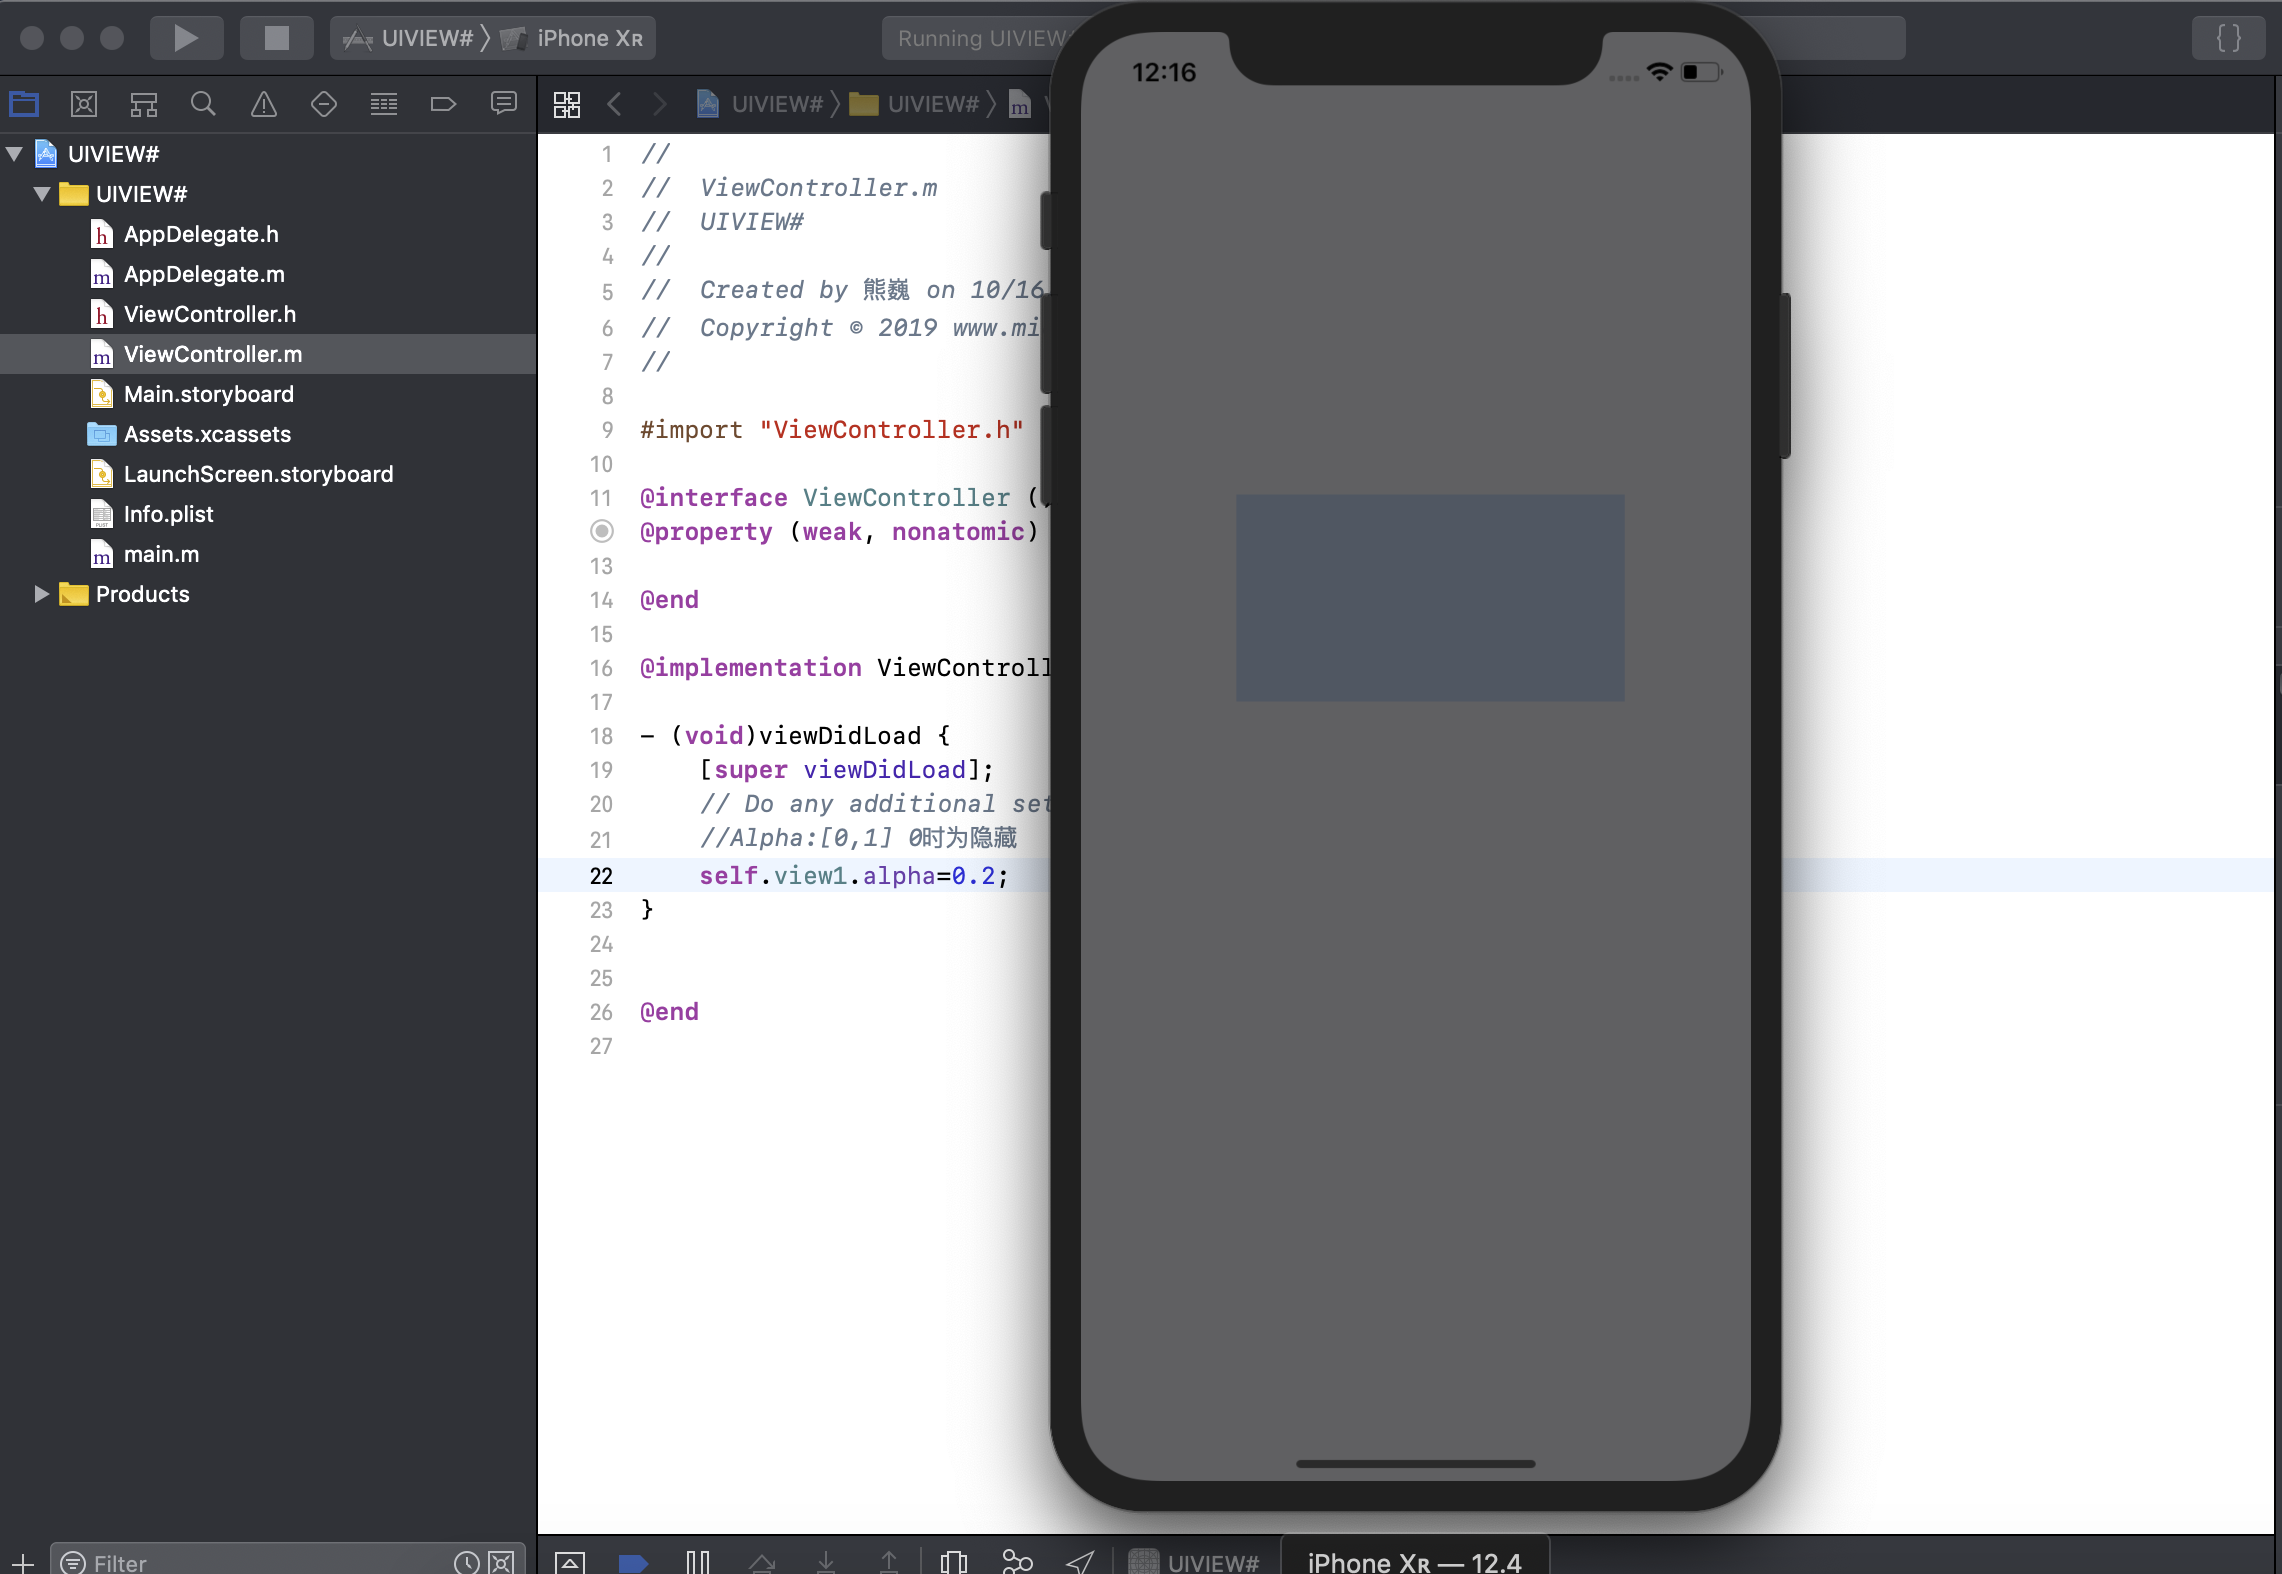Click the [super viewDidLoad] line
This screenshot has height=1574, width=2282.
[846, 770]
